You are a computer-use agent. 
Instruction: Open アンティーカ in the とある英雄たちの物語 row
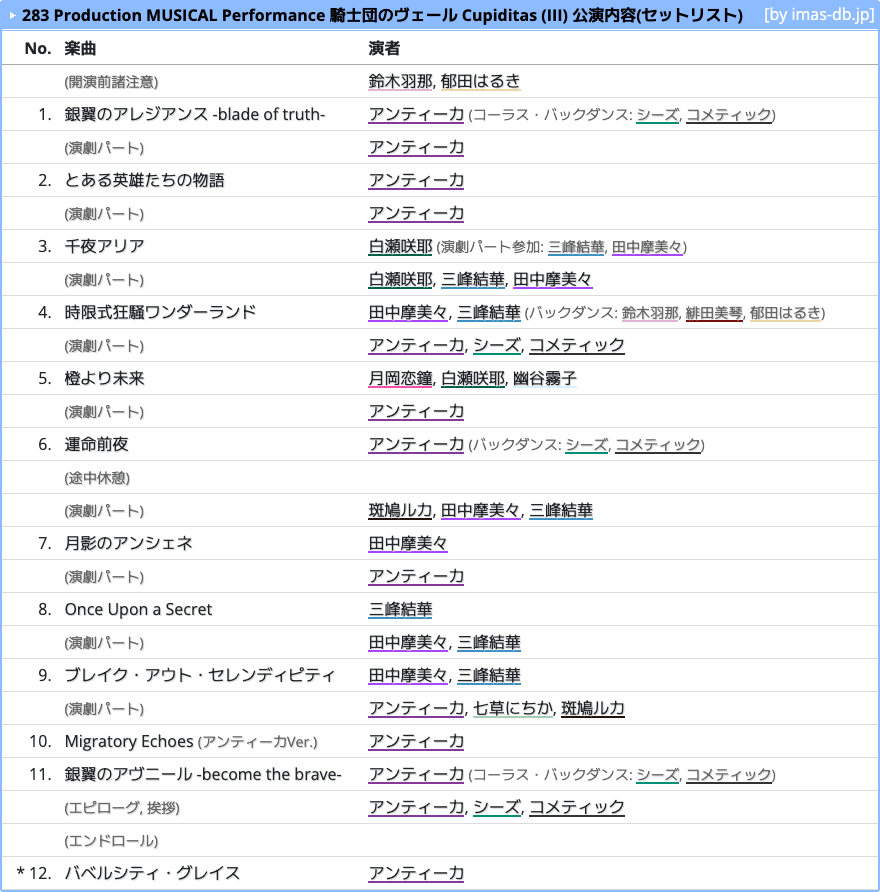pyautogui.click(x=416, y=181)
